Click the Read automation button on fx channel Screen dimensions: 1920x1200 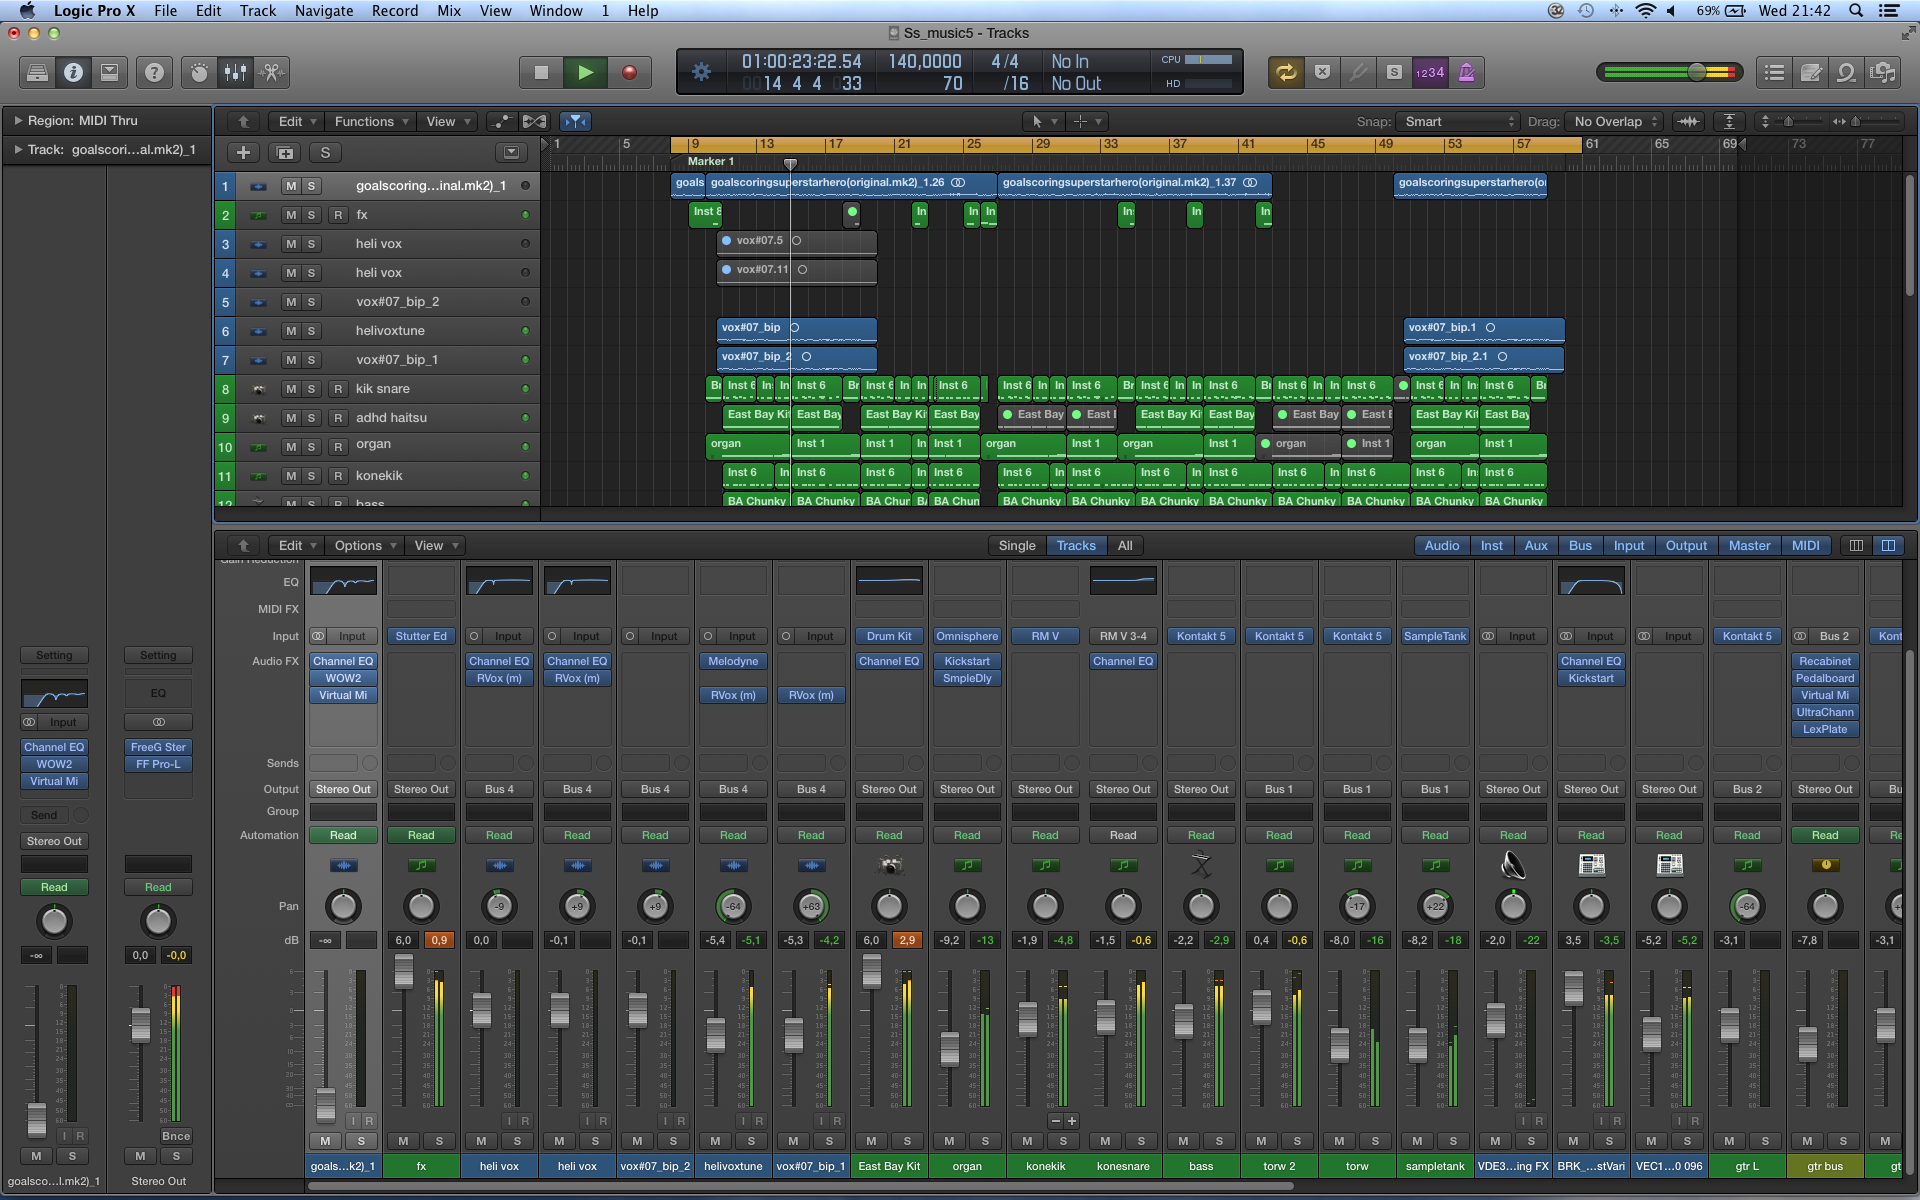[421, 835]
